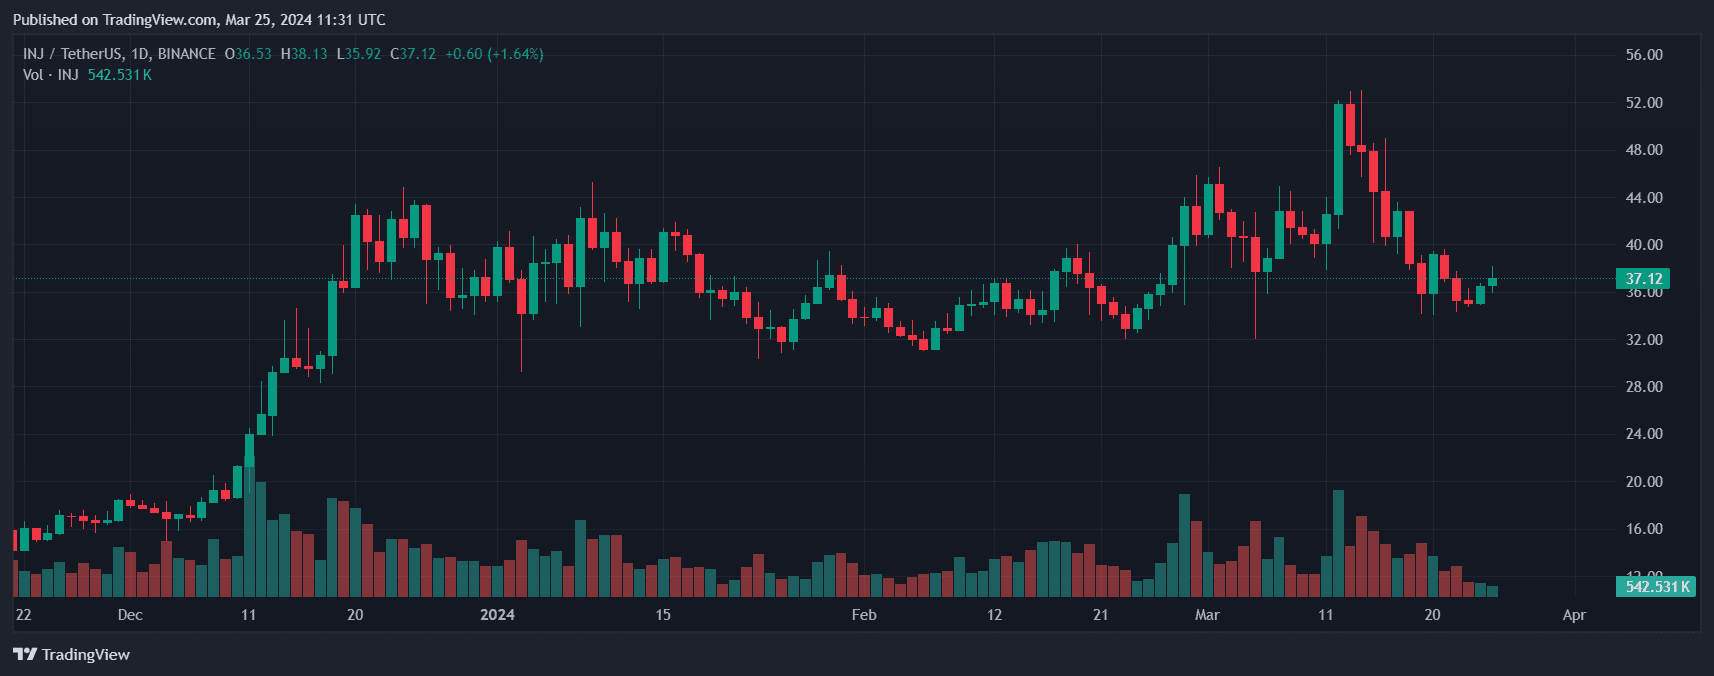
Task: Click the 542.531K volume value in the legend
Action: [x=119, y=75]
